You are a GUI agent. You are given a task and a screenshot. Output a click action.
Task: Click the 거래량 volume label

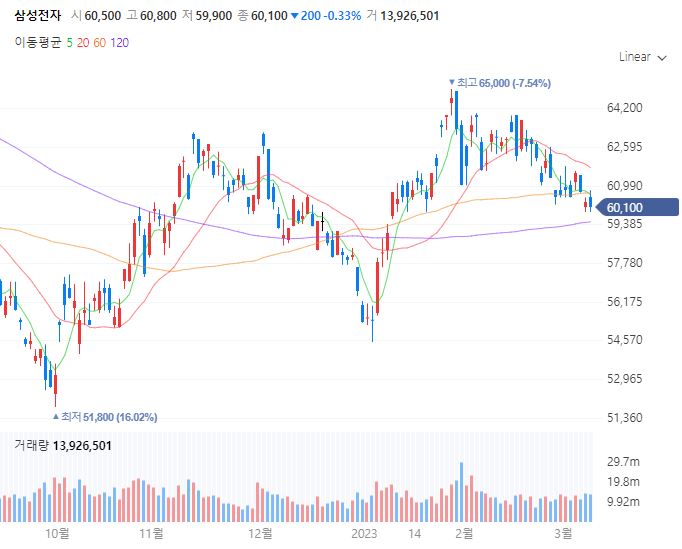pos(32,444)
